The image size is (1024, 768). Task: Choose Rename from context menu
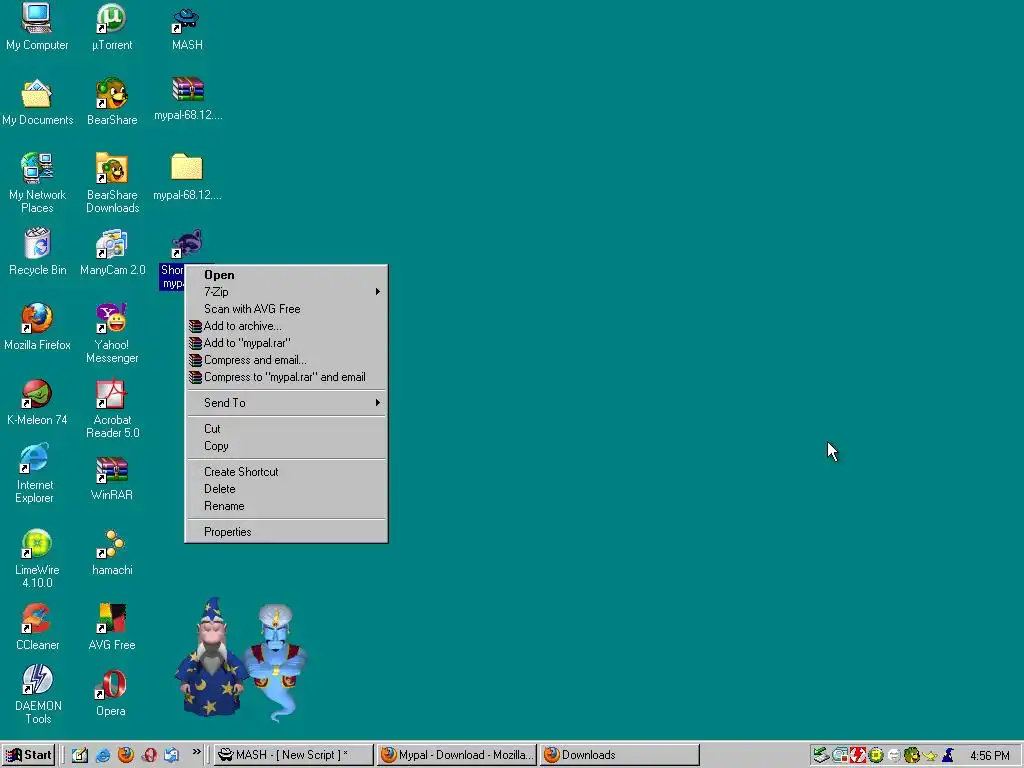pyautogui.click(x=287, y=506)
